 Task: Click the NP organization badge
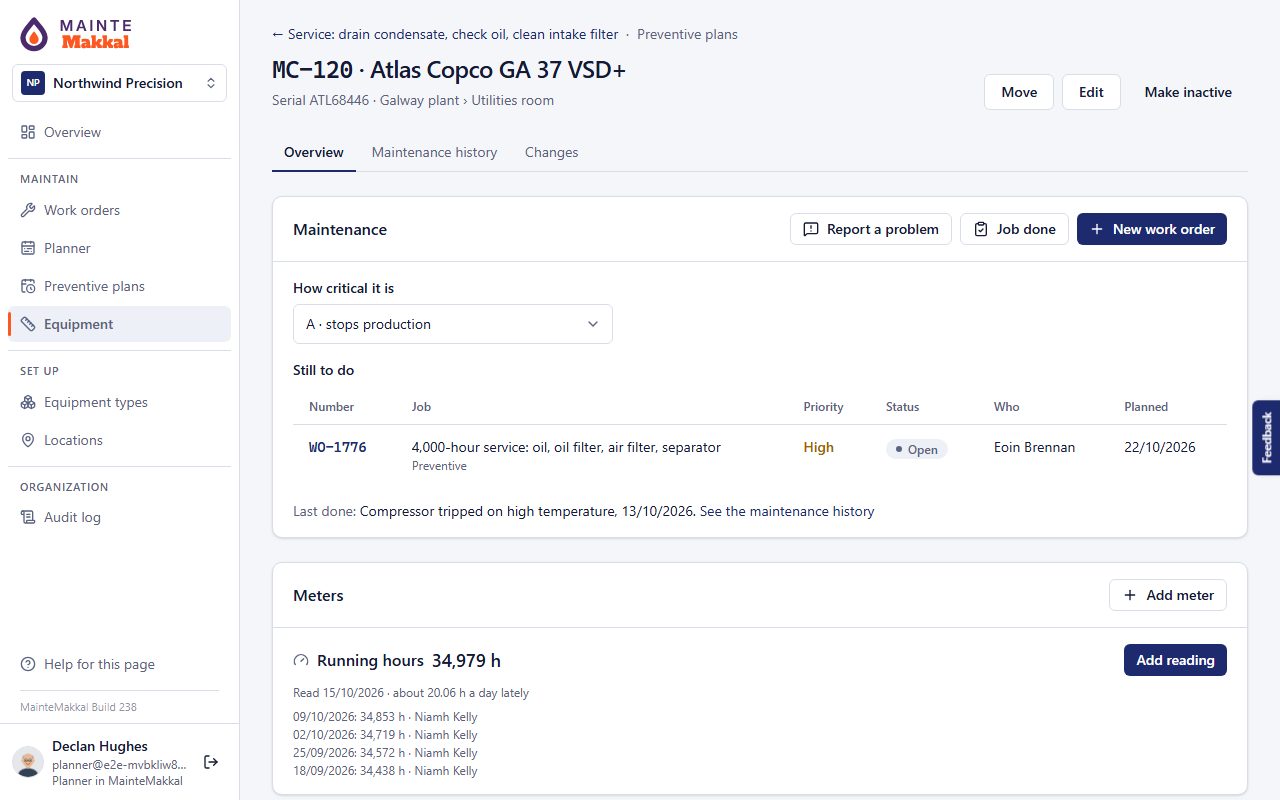coord(33,83)
